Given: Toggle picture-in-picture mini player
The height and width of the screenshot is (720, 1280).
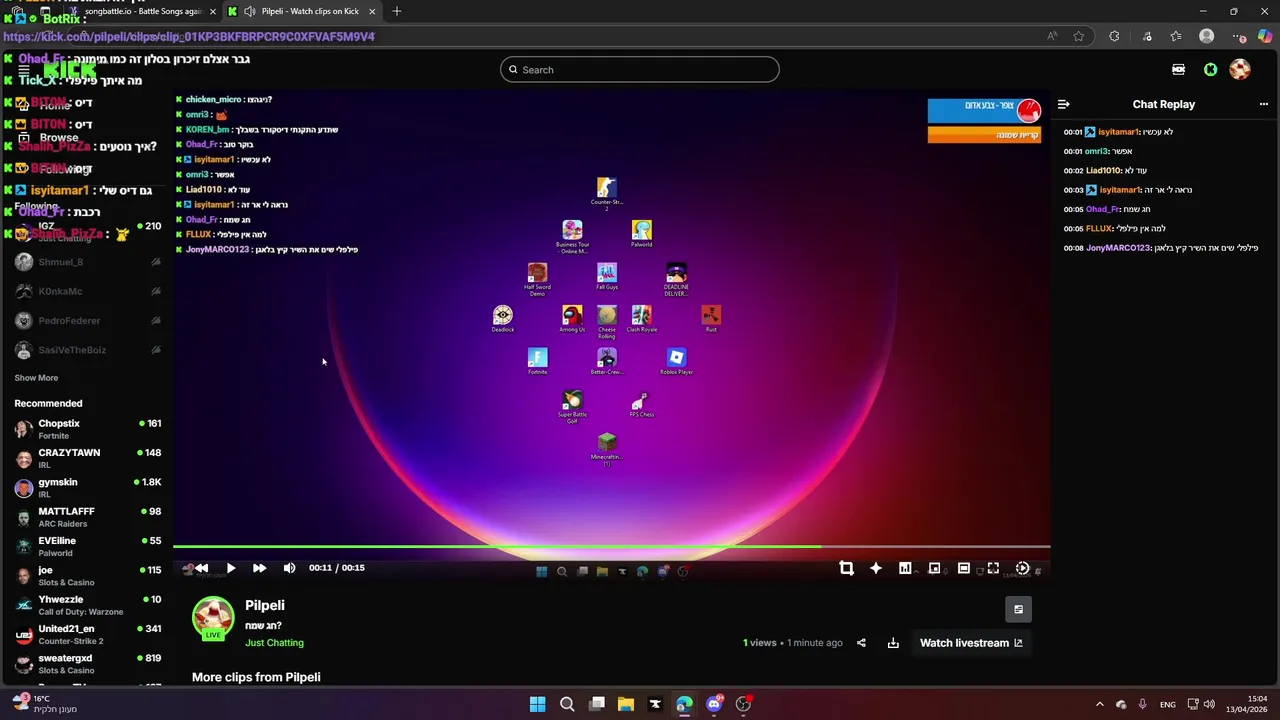Looking at the screenshot, I should (x=934, y=568).
